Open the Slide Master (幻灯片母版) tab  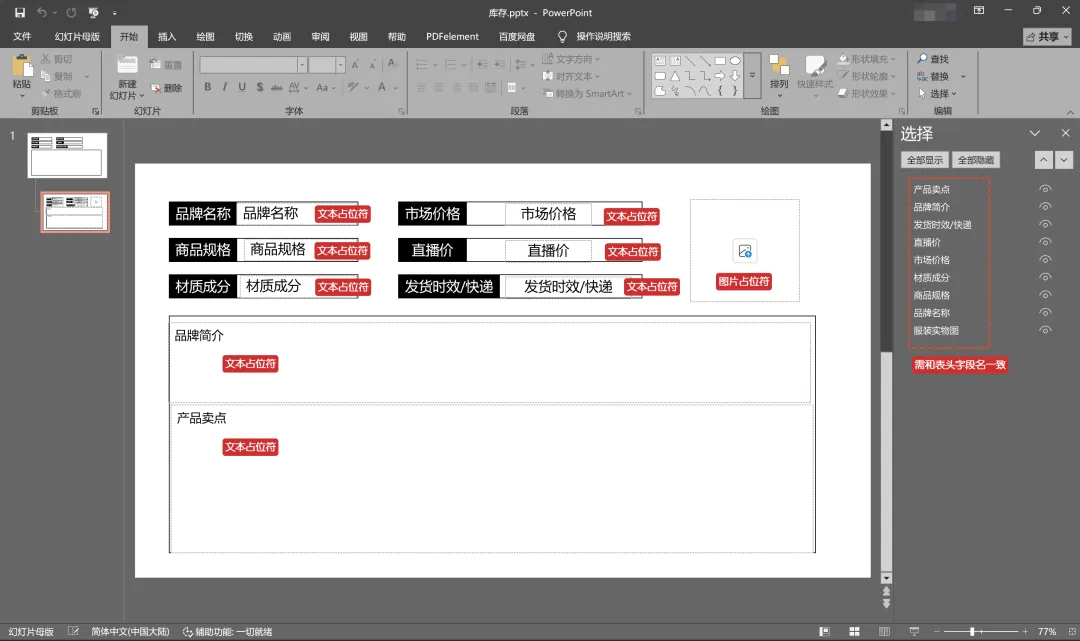point(77,36)
